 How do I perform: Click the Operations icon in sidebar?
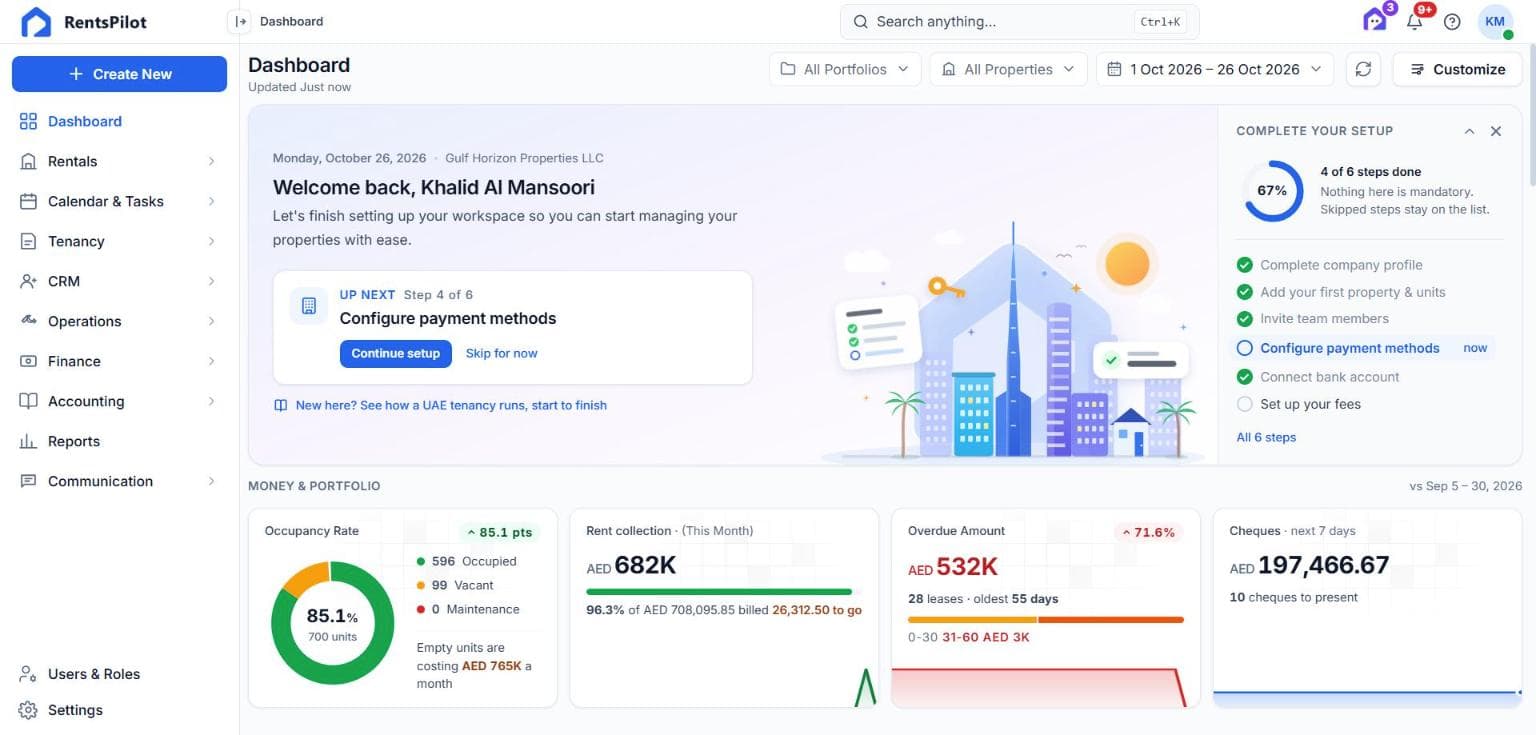28,321
